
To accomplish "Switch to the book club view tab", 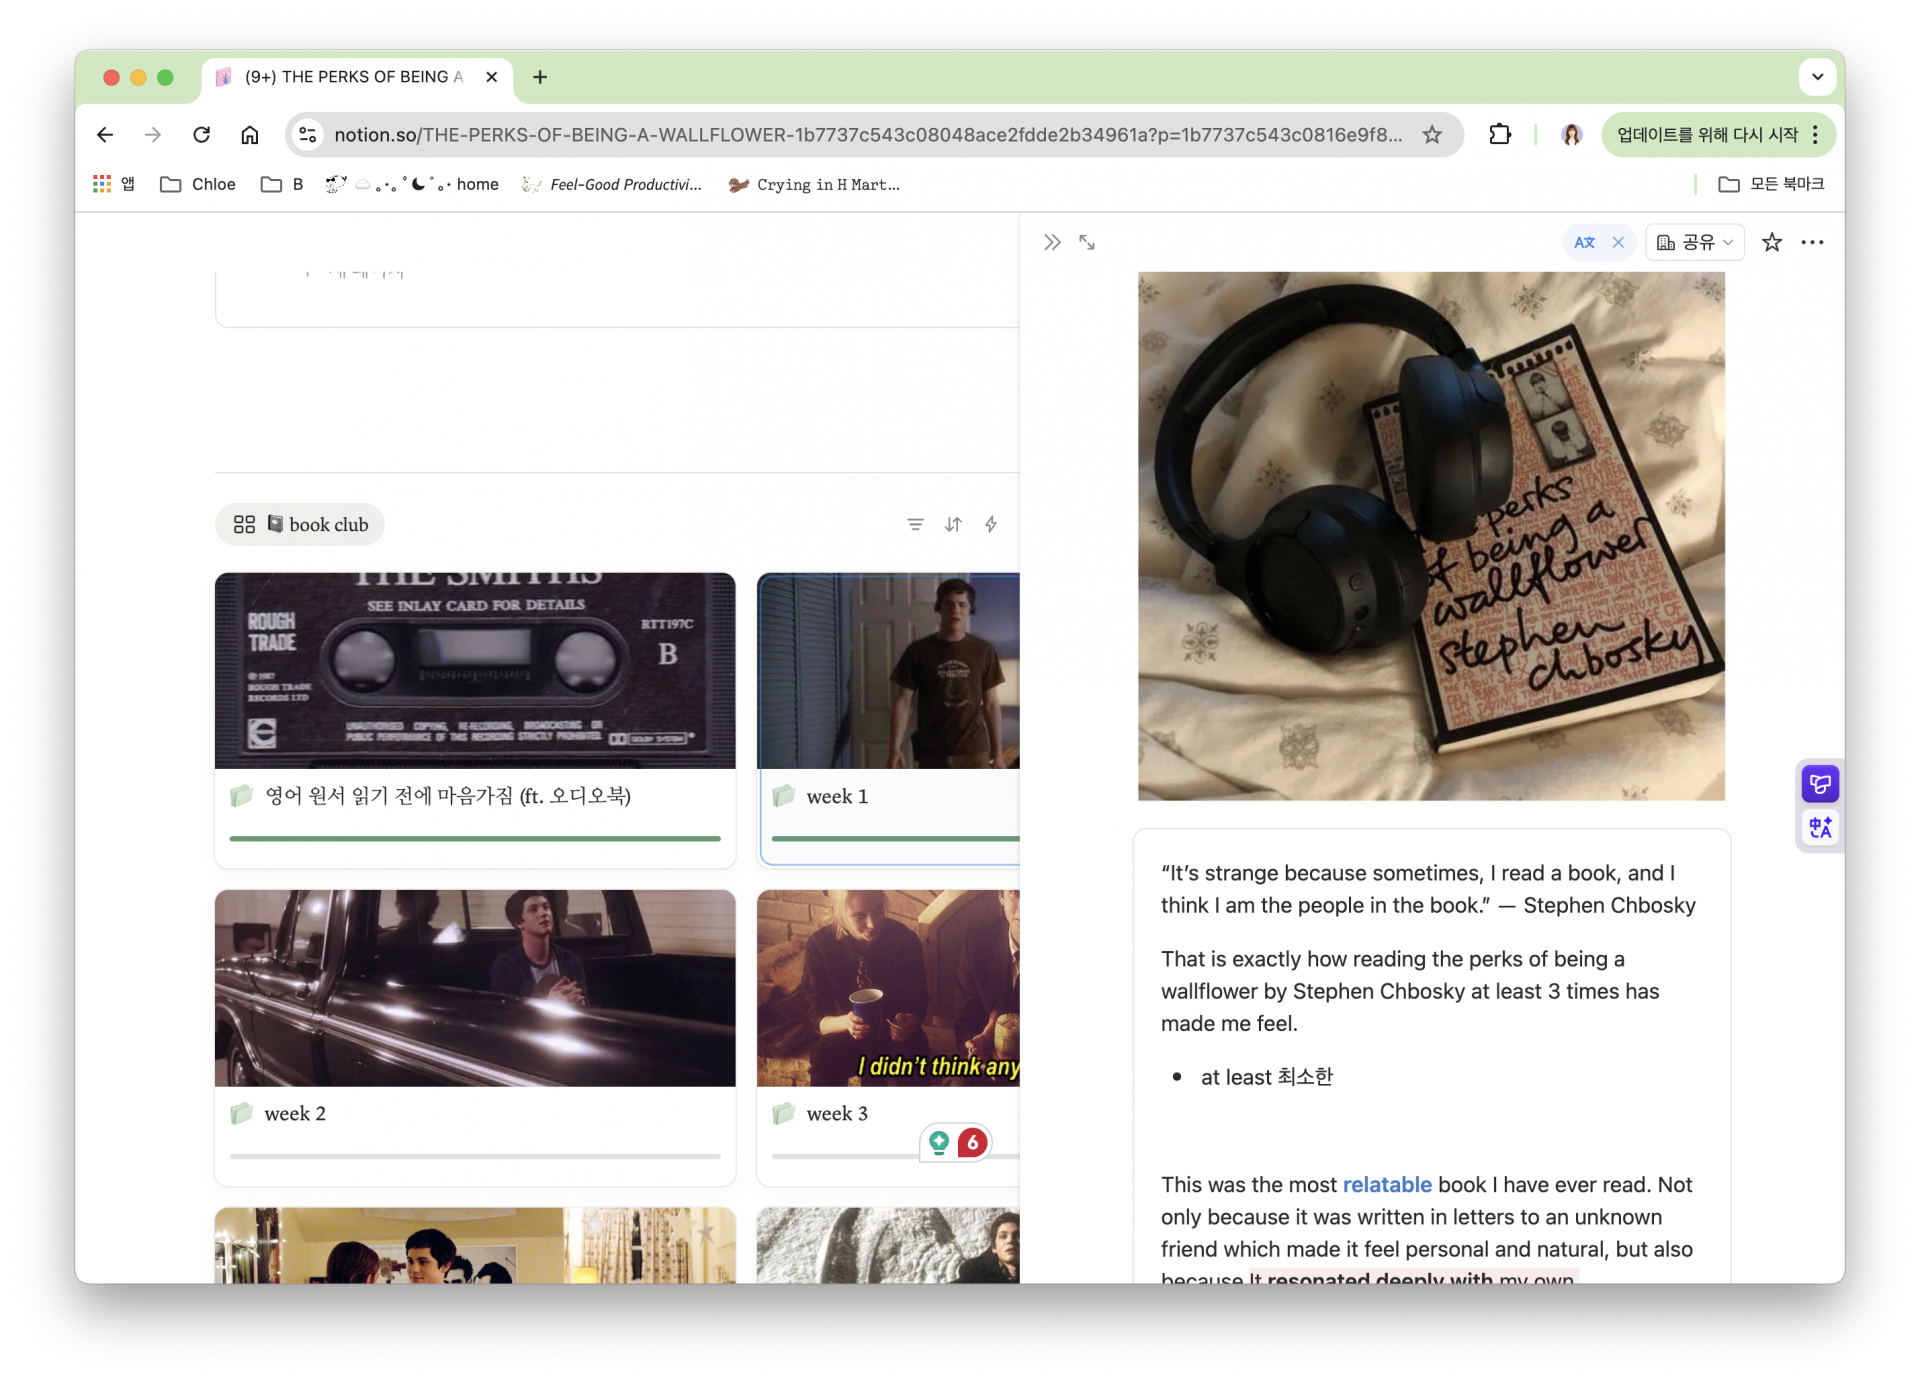I will [x=300, y=524].
